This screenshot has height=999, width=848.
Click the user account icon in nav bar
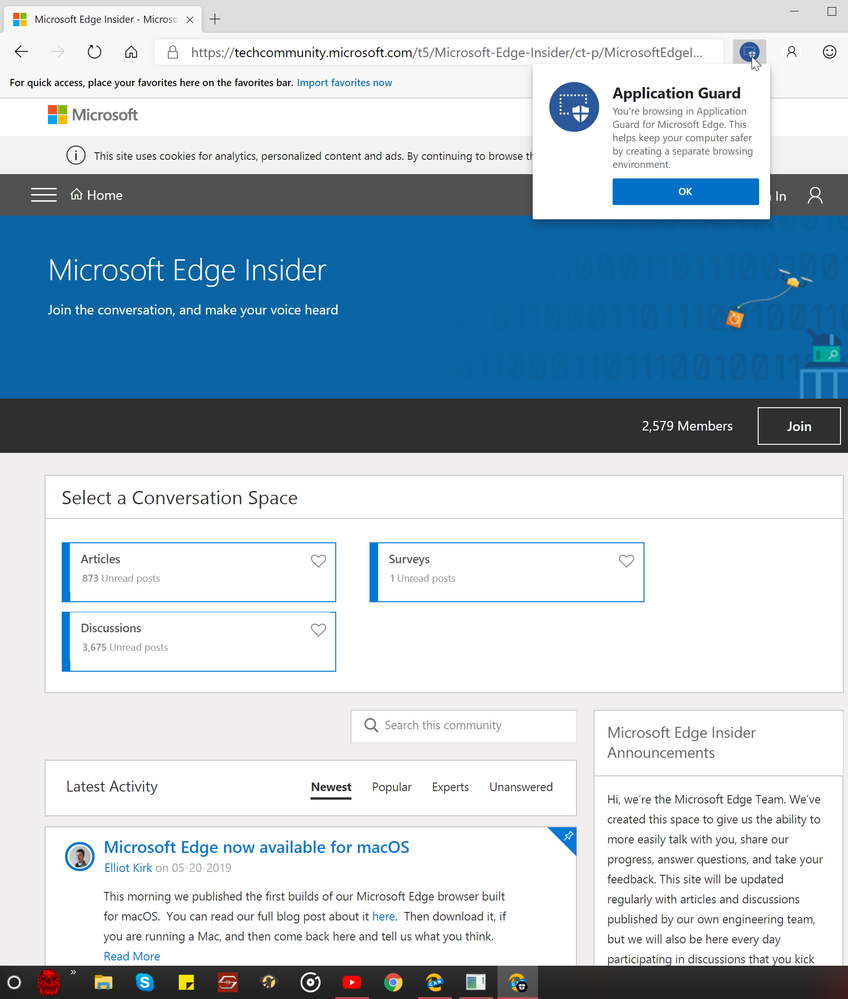point(815,196)
